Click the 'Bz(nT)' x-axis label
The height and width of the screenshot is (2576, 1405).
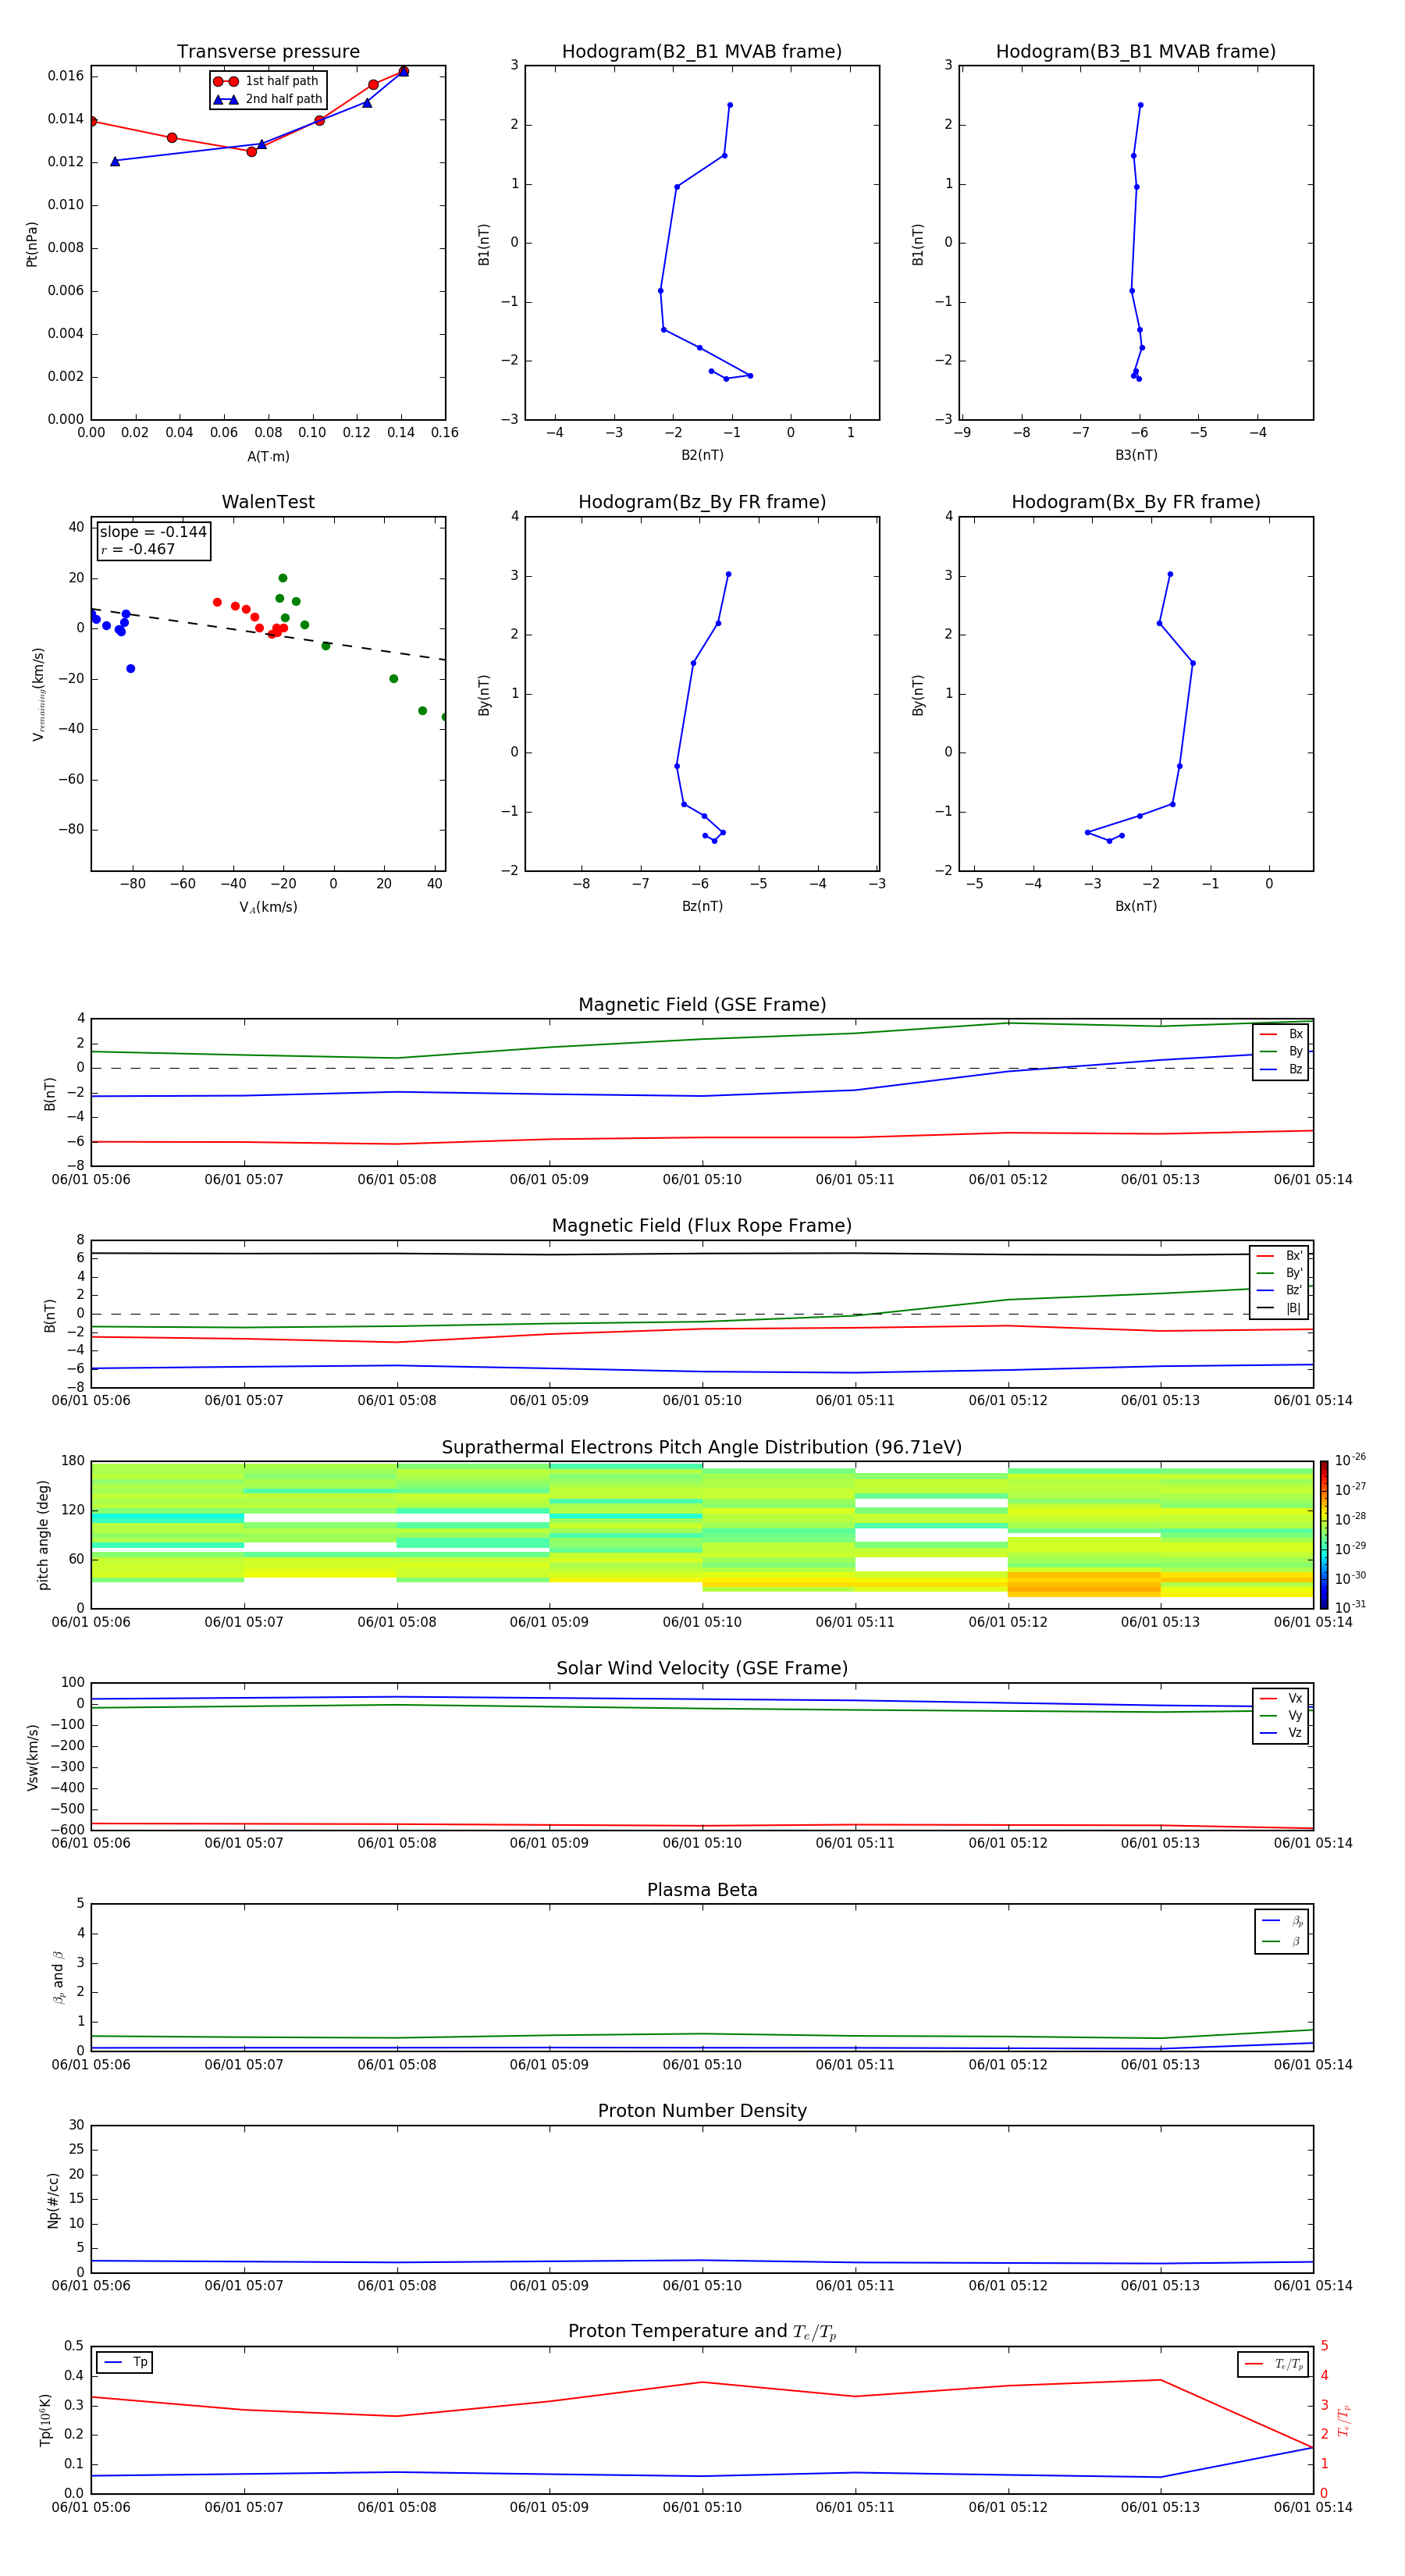[702, 906]
